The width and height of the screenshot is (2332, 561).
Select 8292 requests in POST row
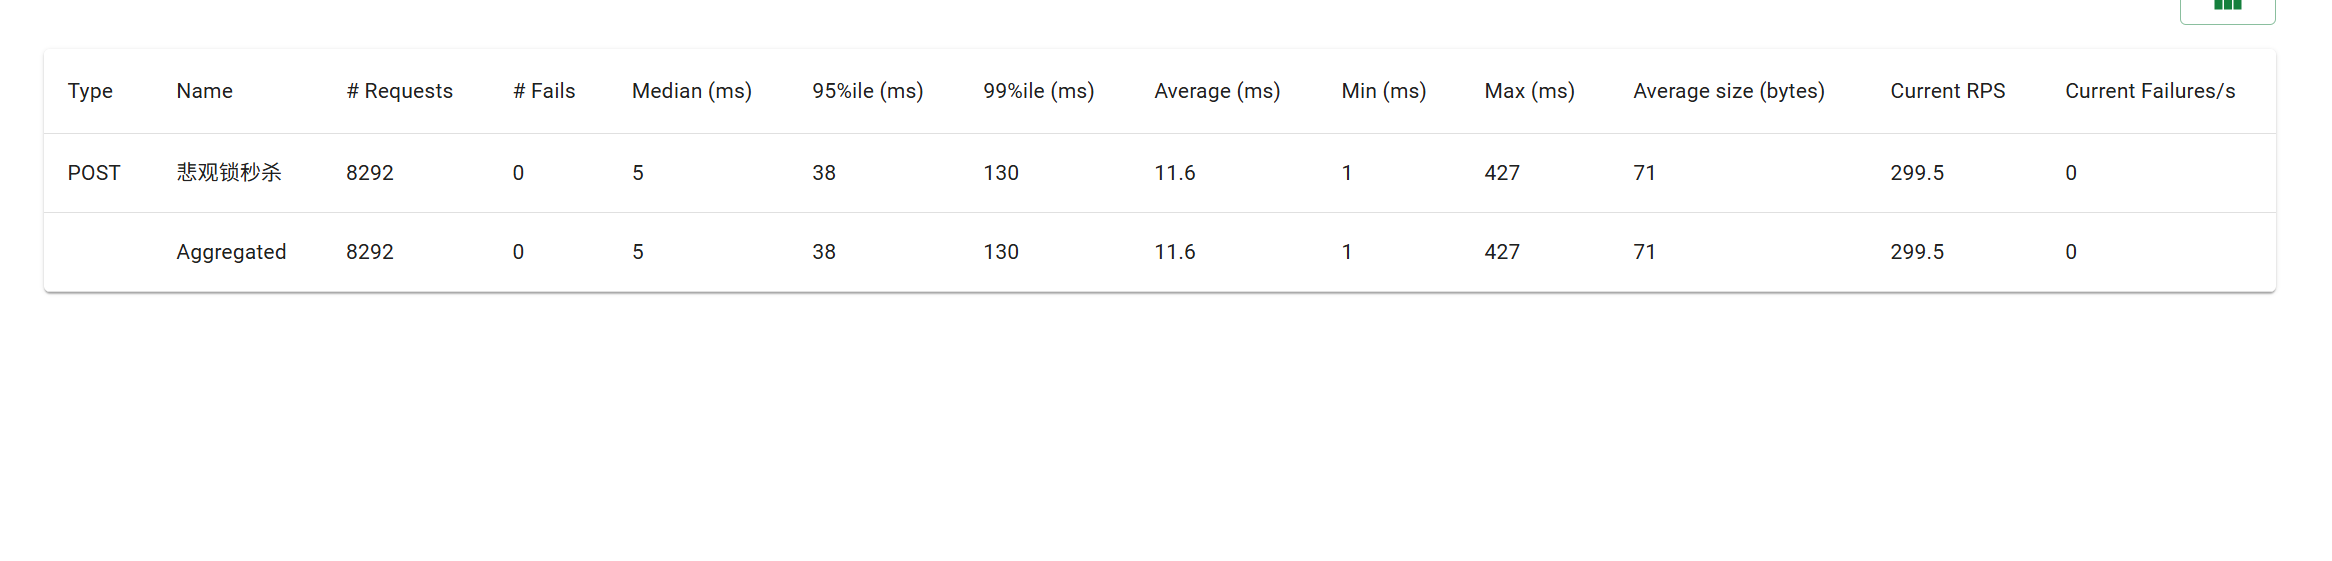click(x=370, y=173)
